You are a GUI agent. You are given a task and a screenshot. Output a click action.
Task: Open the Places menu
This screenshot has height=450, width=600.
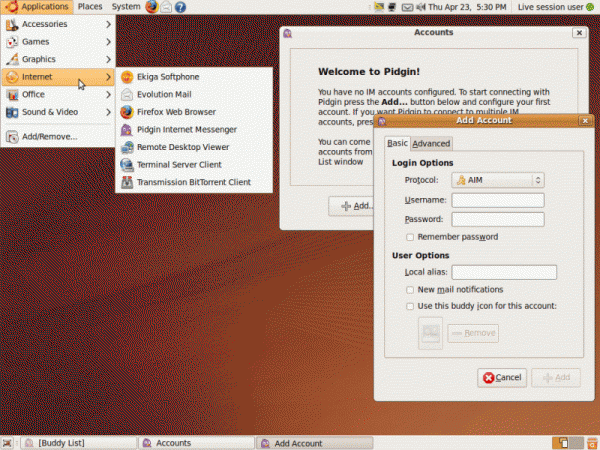(x=90, y=7)
